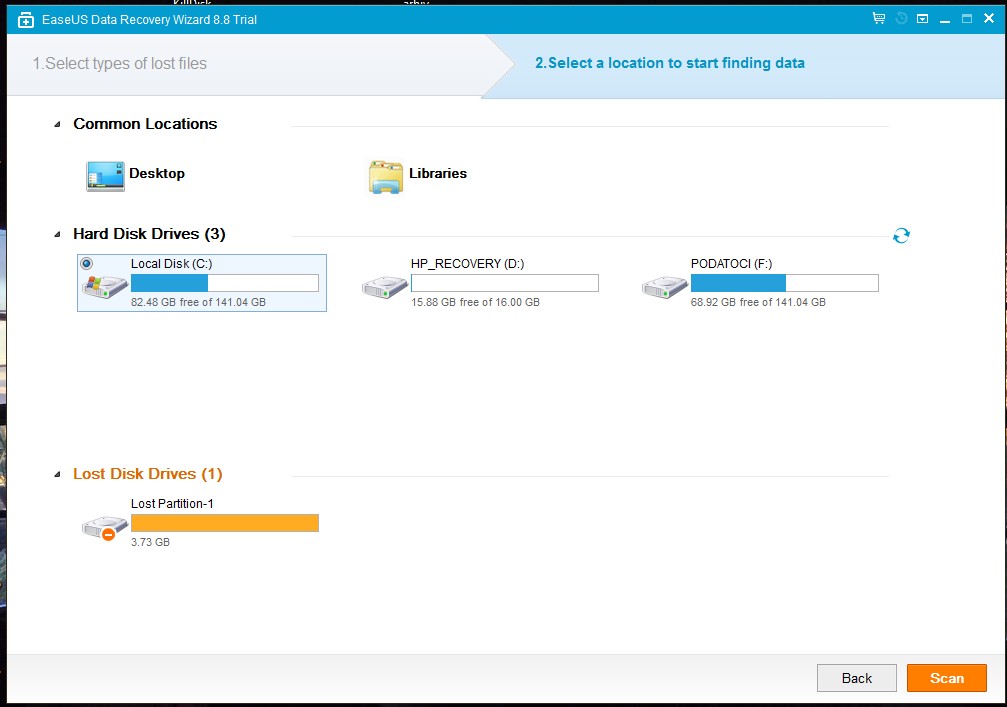Screen dimensions: 1007x707
Task: Click the Lost Disk Drives (1) heading
Action: pyautogui.click(x=148, y=474)
